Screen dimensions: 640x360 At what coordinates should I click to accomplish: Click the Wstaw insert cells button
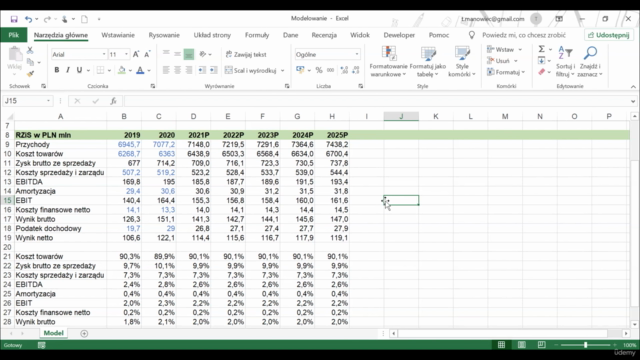(x=500, y=49)
